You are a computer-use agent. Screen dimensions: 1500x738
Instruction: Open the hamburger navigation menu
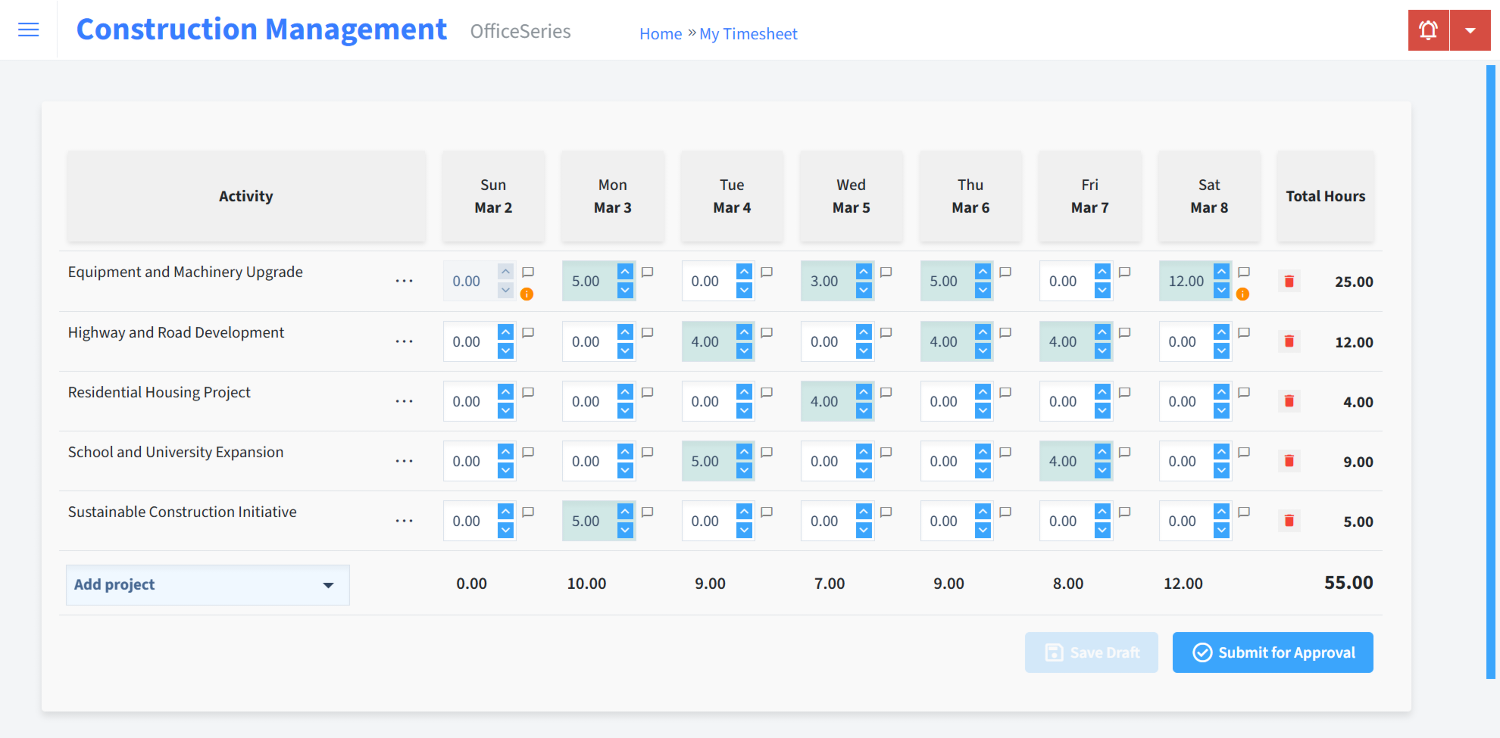[x=28, y=29]
